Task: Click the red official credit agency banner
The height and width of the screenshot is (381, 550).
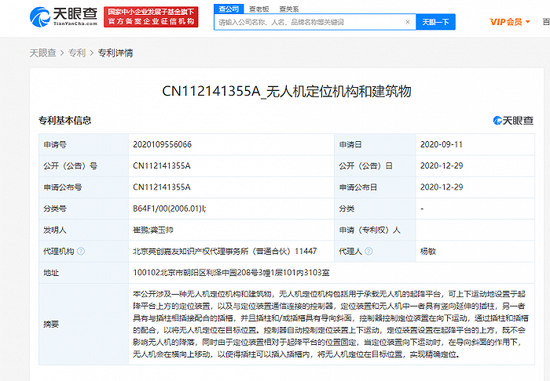Action: coord(151,17)
